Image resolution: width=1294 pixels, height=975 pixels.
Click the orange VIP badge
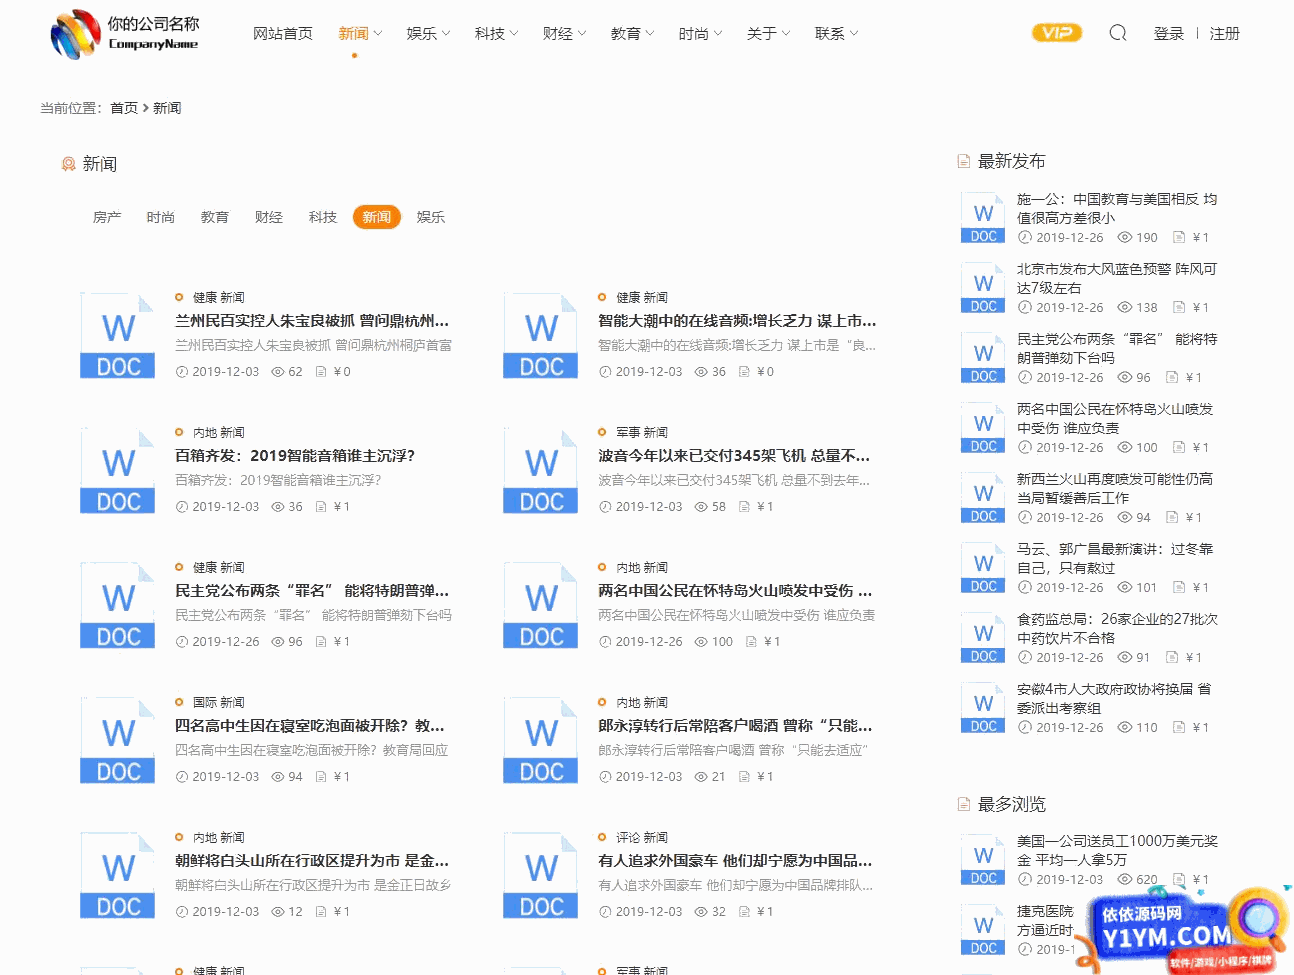click(x=1057, y=33)
